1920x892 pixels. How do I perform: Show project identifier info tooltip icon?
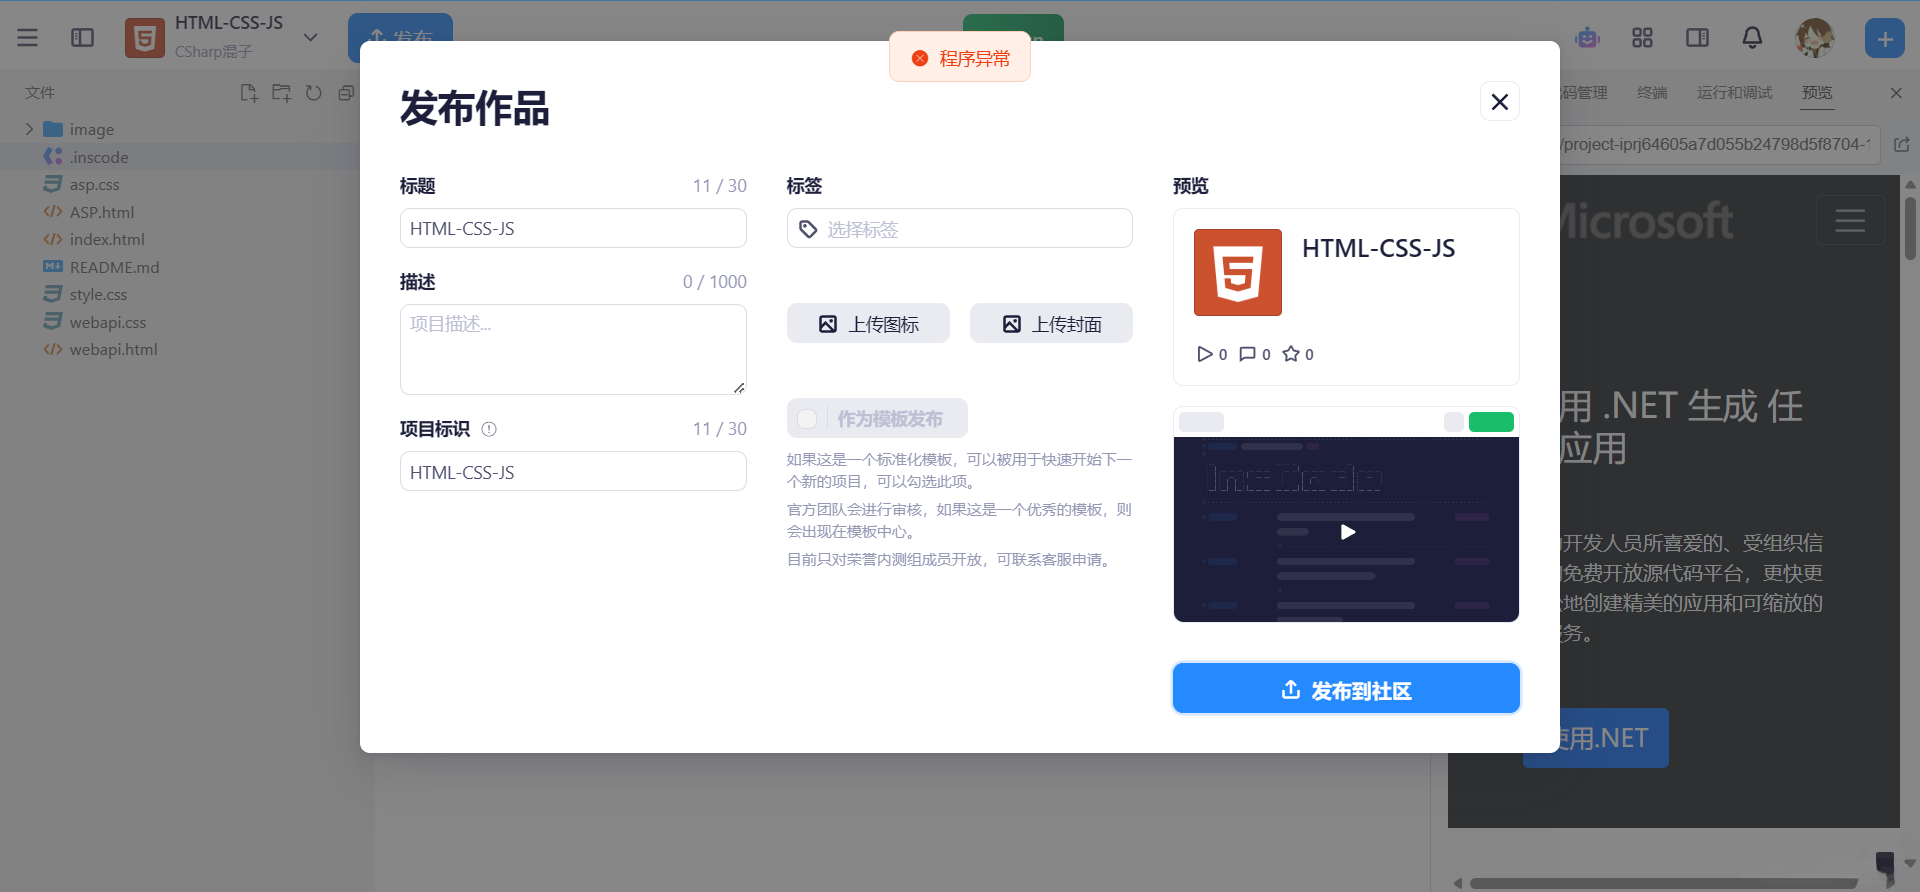489,429
